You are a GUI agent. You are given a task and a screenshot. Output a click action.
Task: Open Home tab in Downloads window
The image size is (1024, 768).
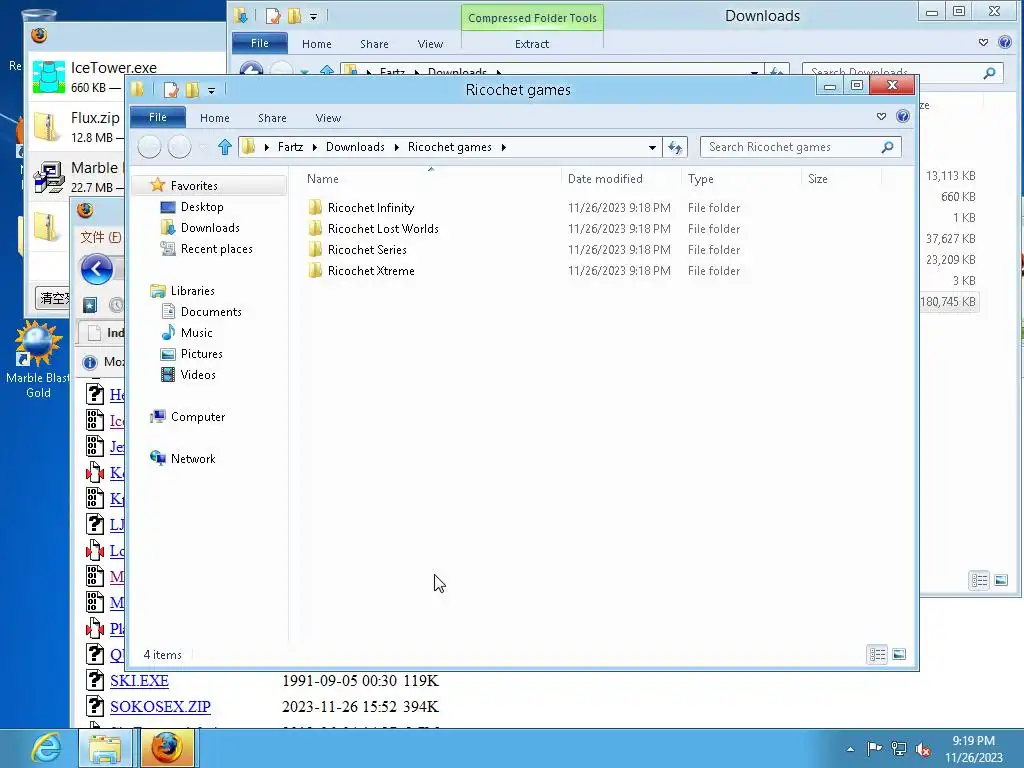coord(317,44)
